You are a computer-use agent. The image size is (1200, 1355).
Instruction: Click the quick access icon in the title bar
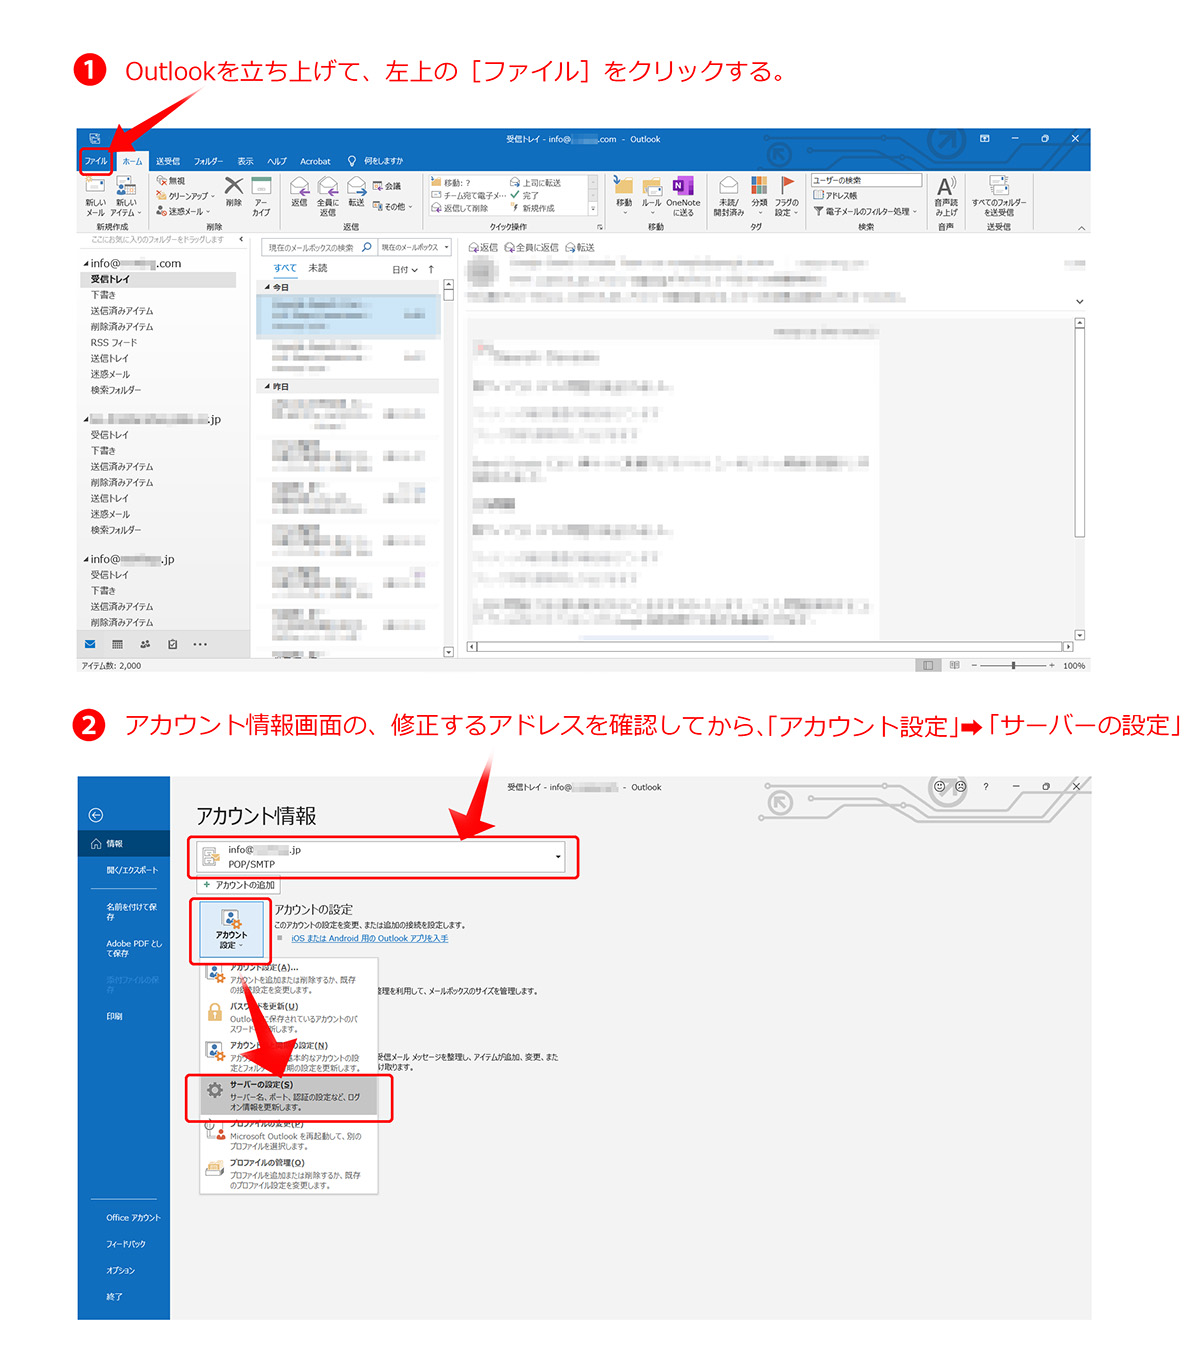click(94, 139)
